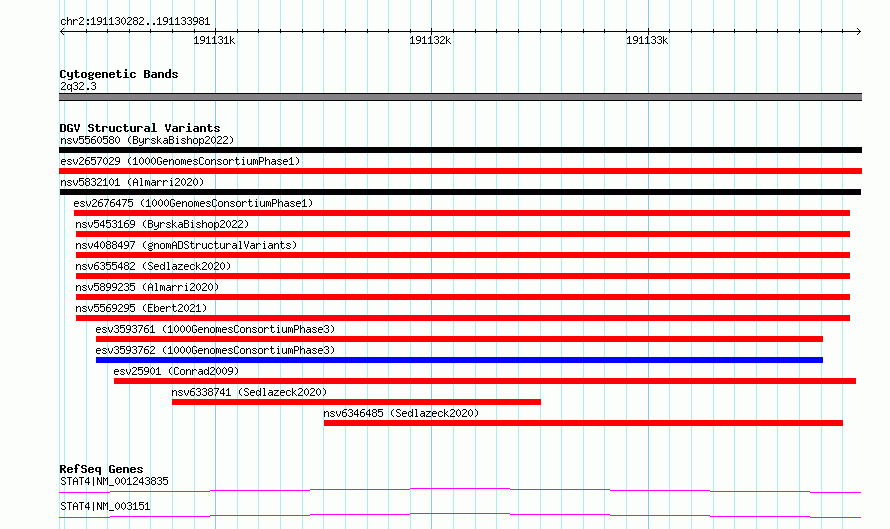
Task: Select the nsv4088497 gnomAD variant bar
Action: [x=463, y=255]
